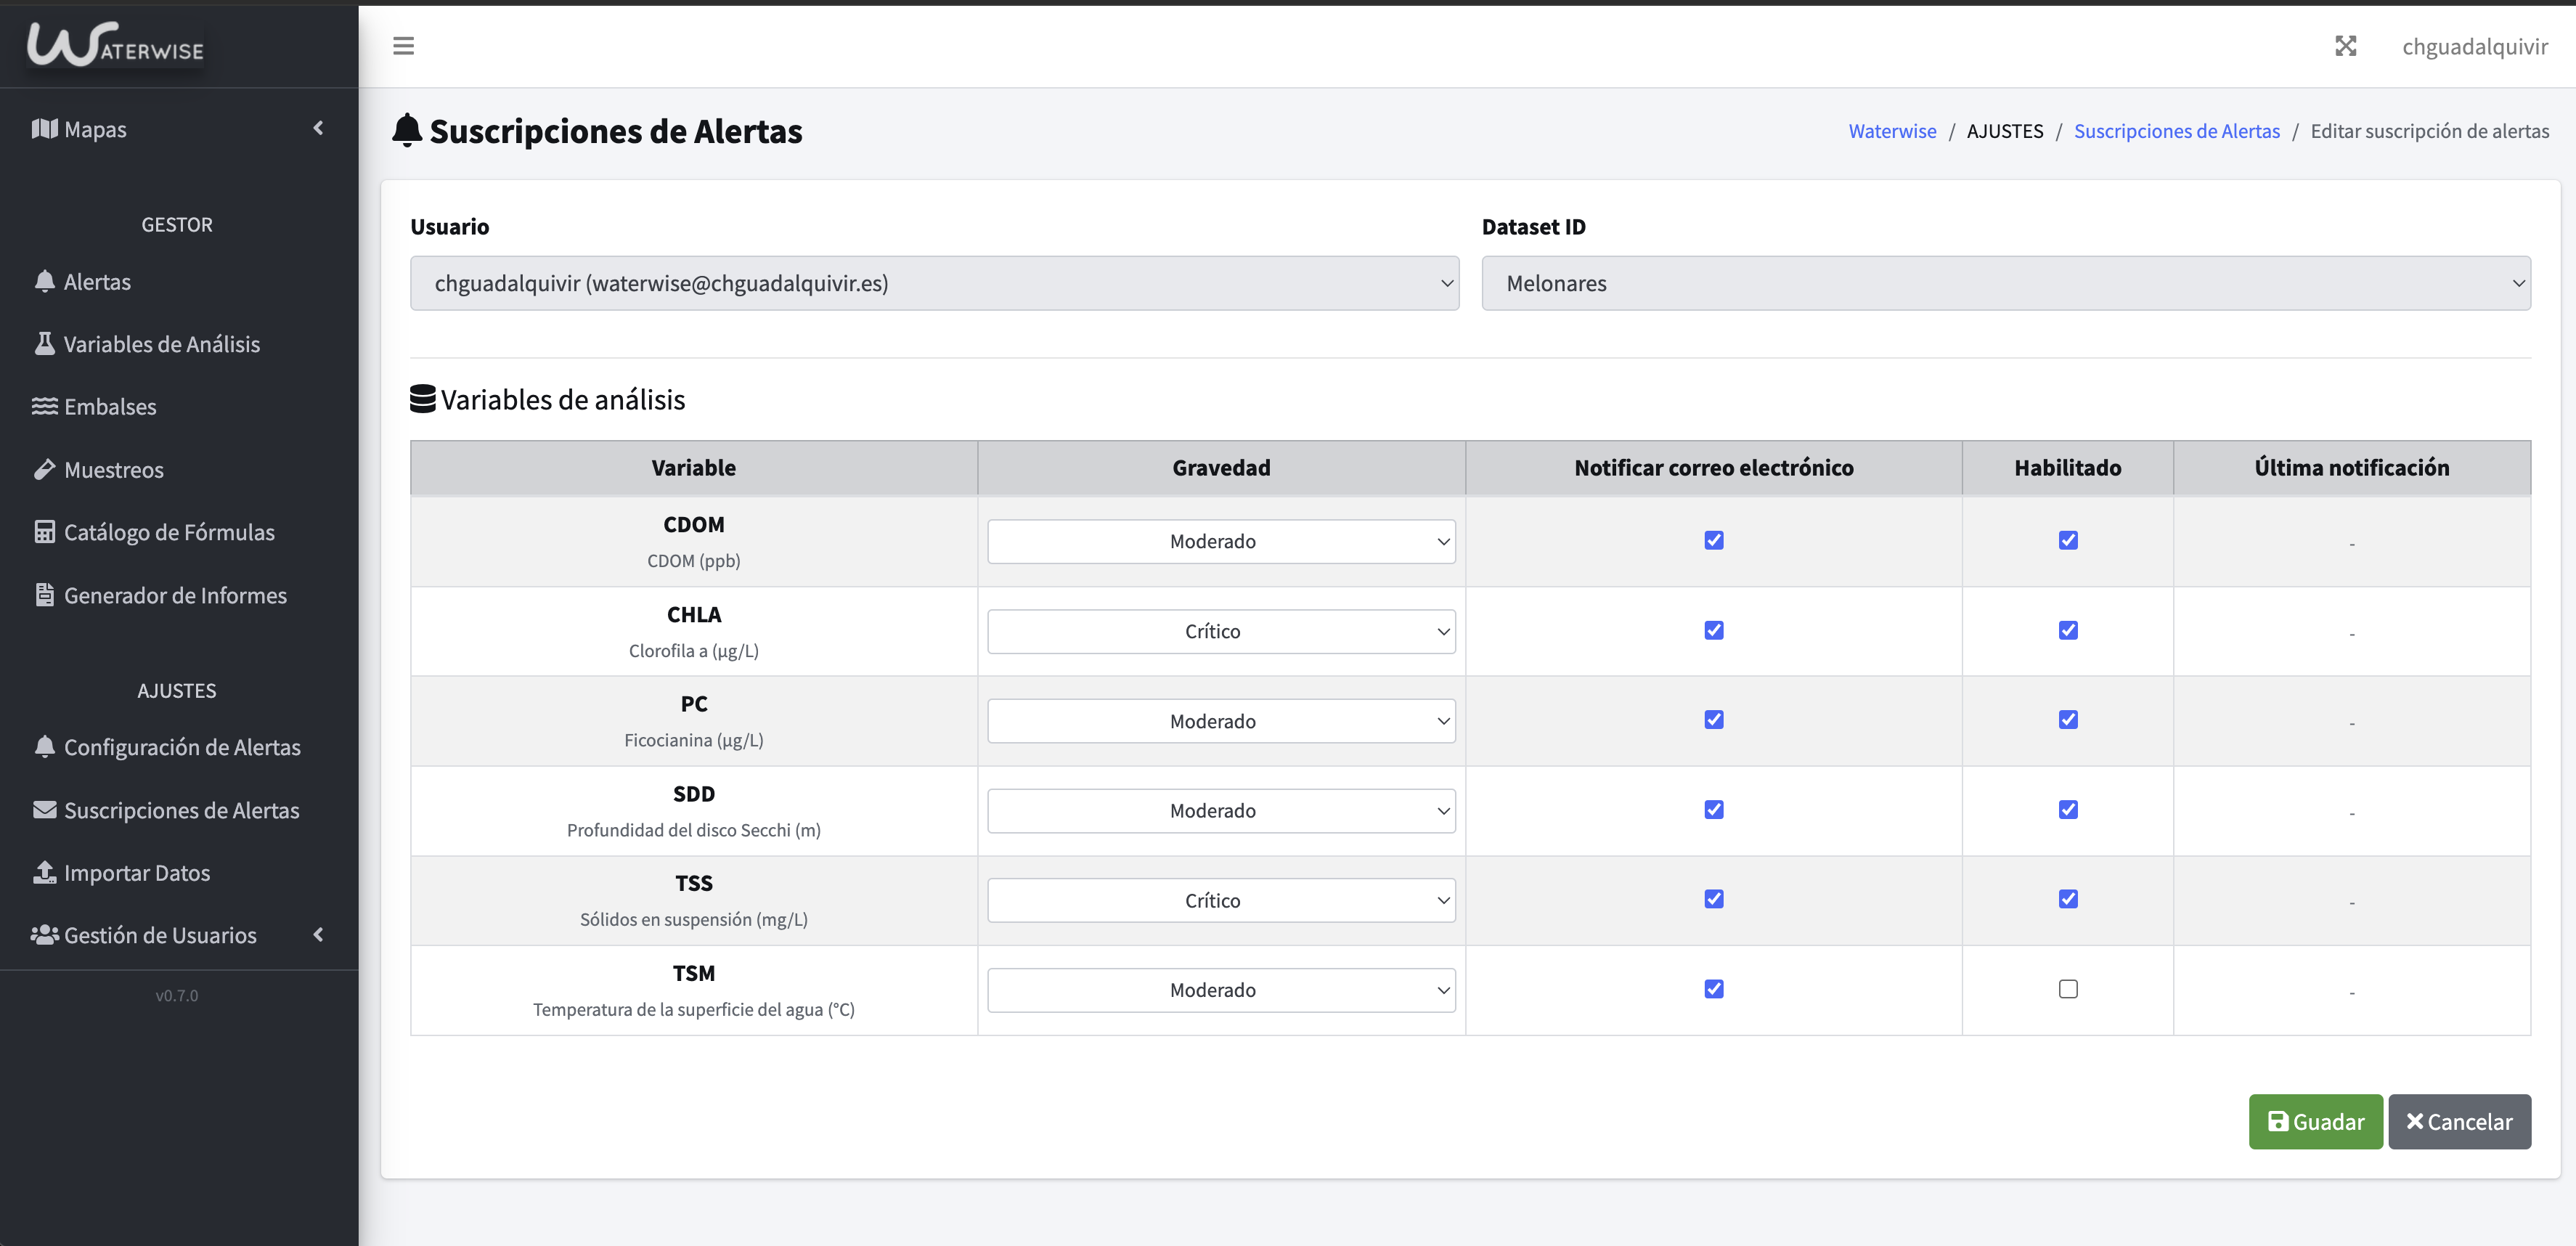2576x1246 pixels.
Task: Click the Última notificación column header
Action: 2351,467
